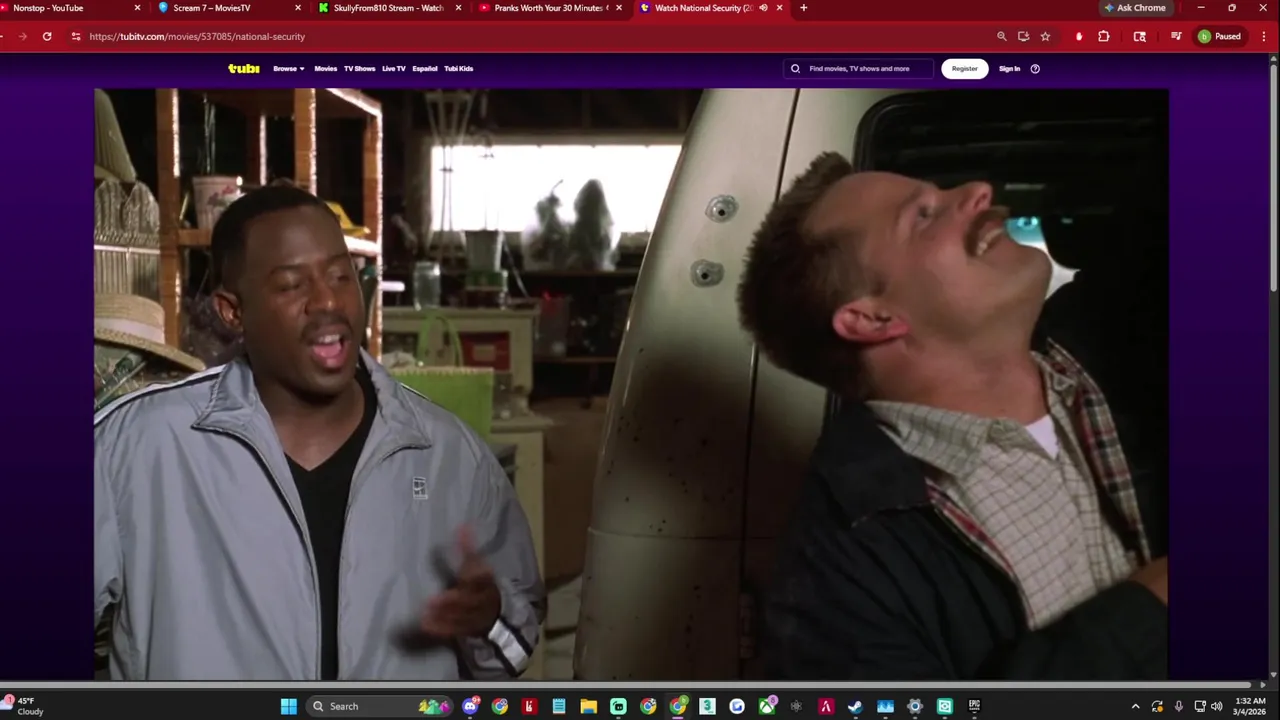1280x720 pixels.
Task: Expand the Browse dropdown menu
Action: pyautogui.click(x=289, y=69)
